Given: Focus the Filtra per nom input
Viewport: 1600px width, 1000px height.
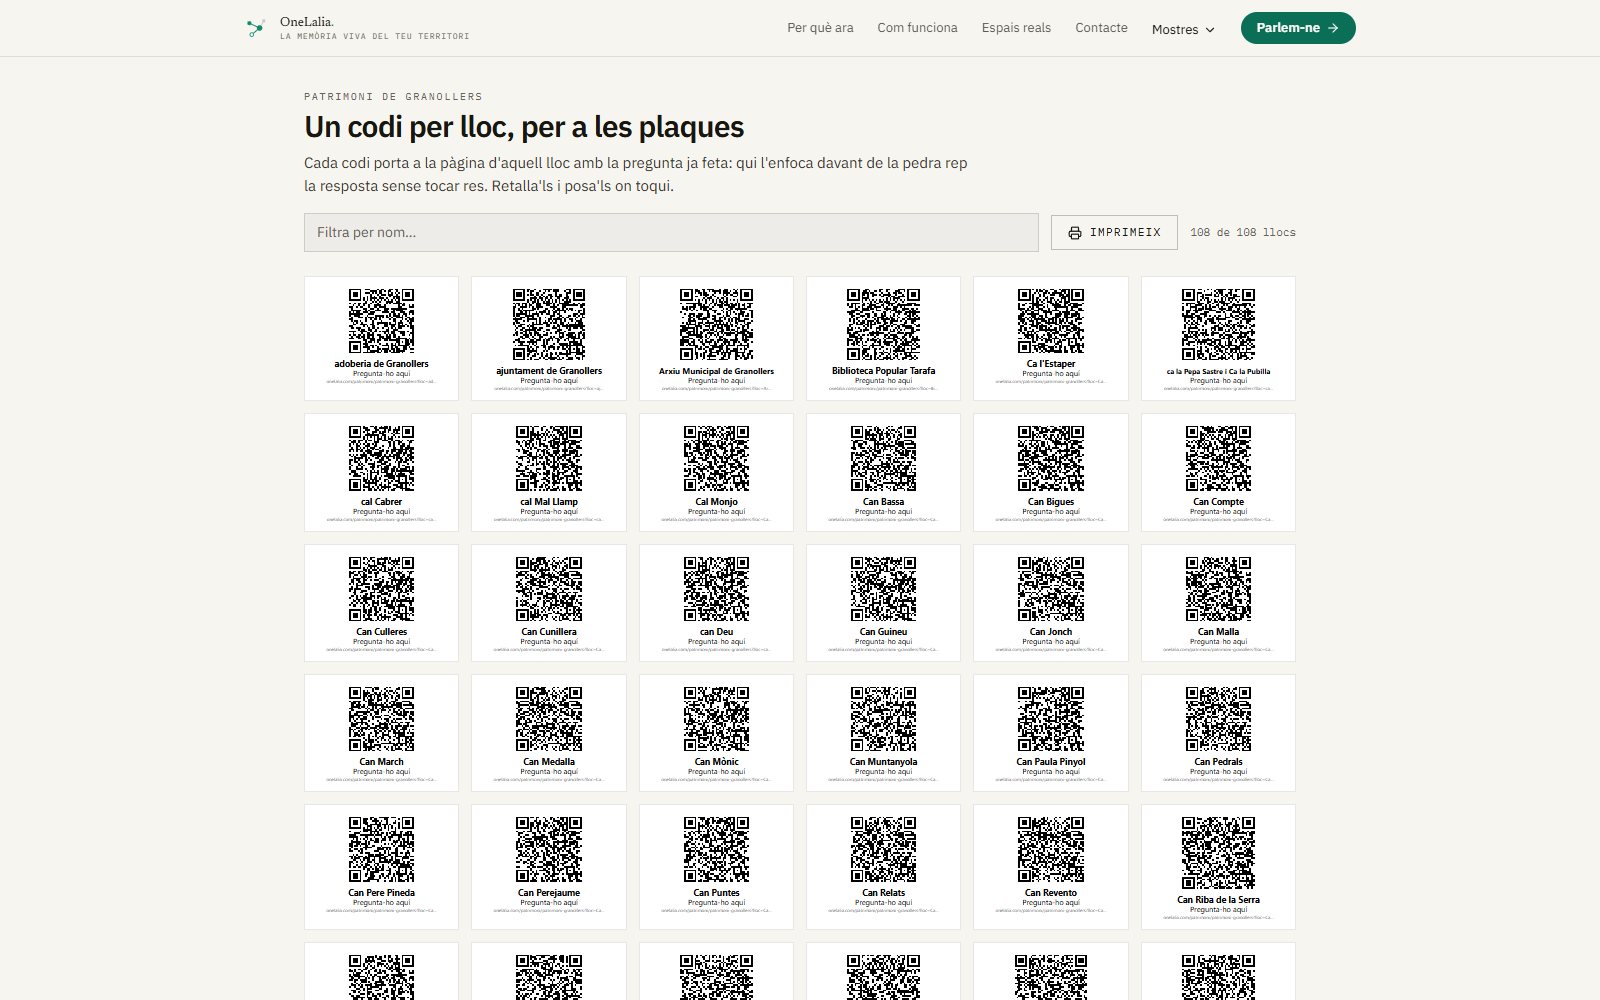Looking at the screenshot, I should [x=671, y=232].
